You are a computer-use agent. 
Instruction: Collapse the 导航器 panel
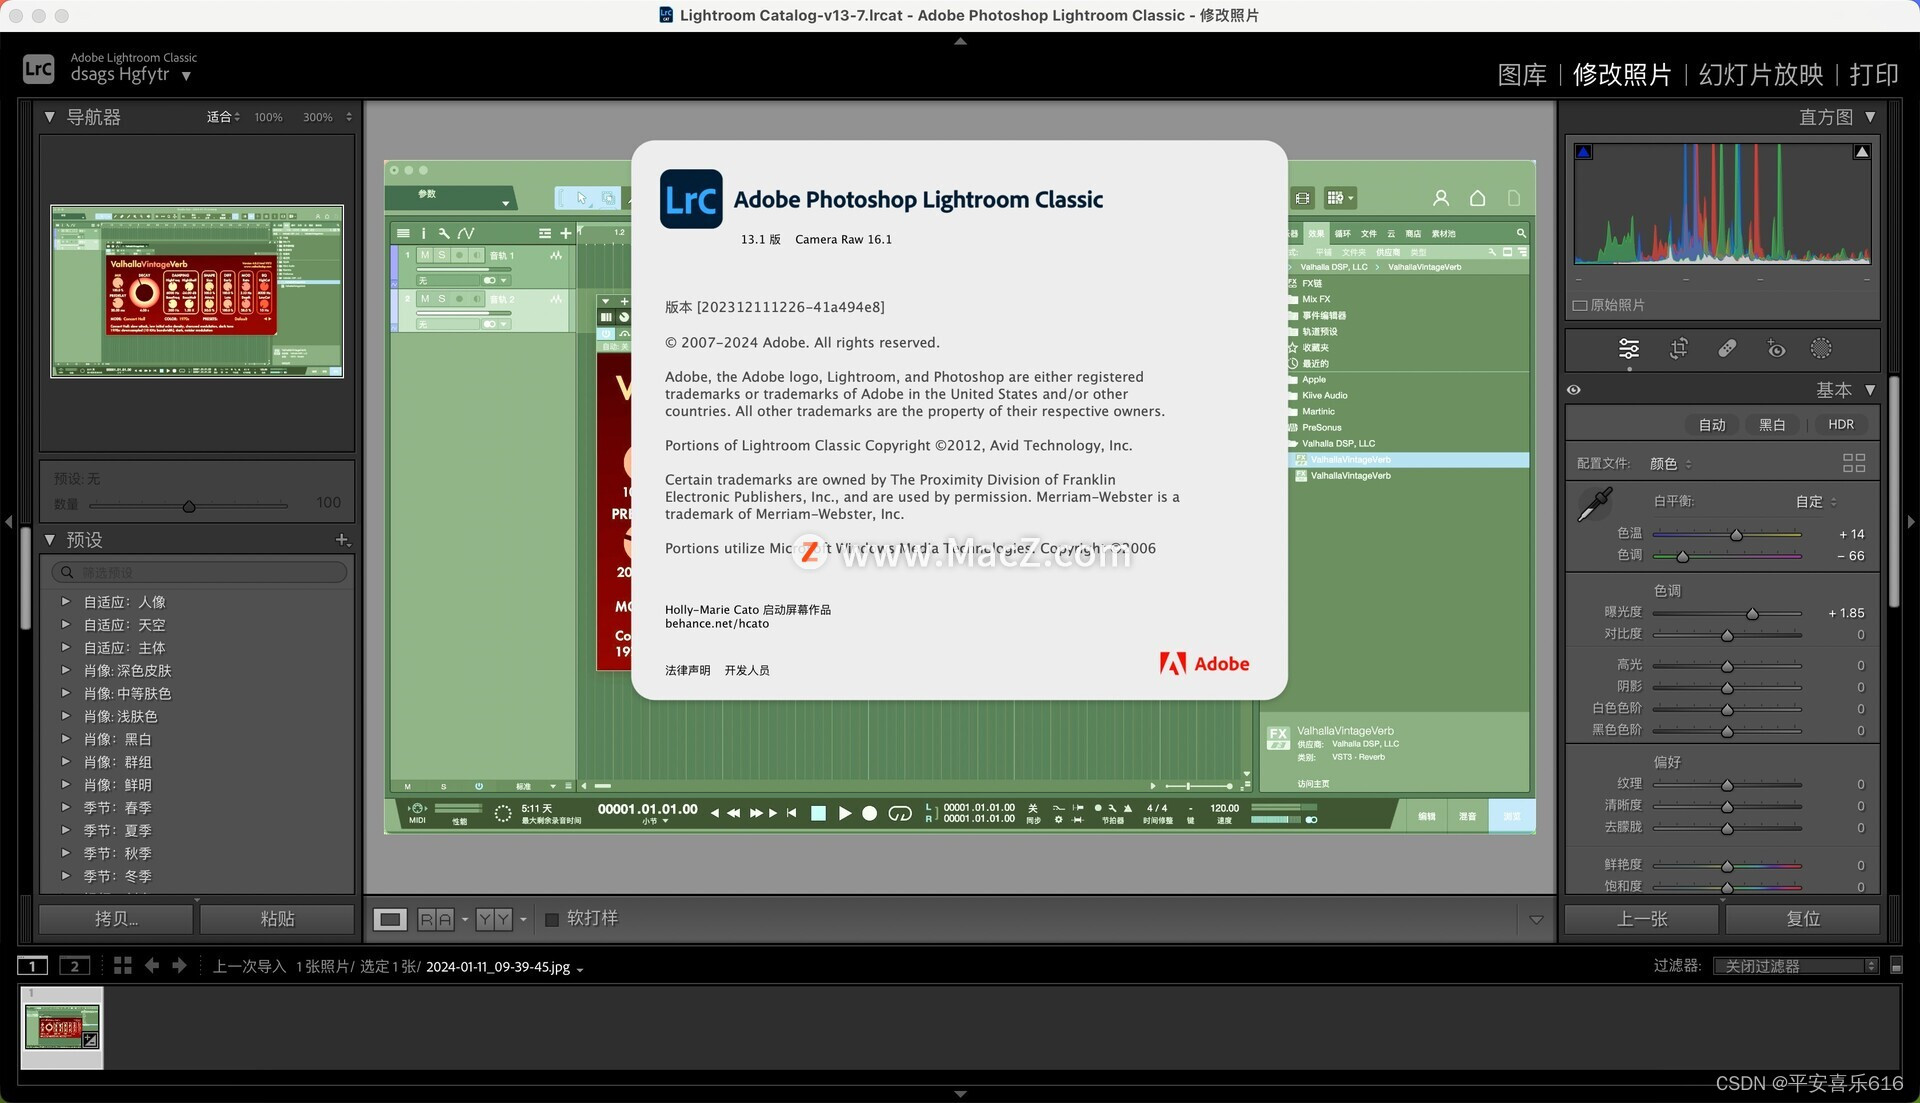[x=50, y=117]
